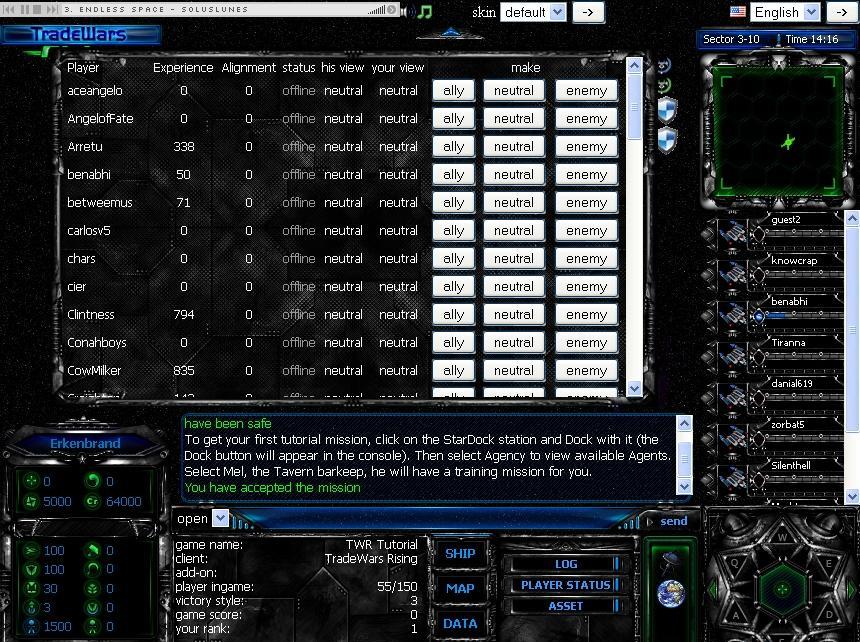Toggle the PLAYER STATUS panel

[x=565, y=585]
